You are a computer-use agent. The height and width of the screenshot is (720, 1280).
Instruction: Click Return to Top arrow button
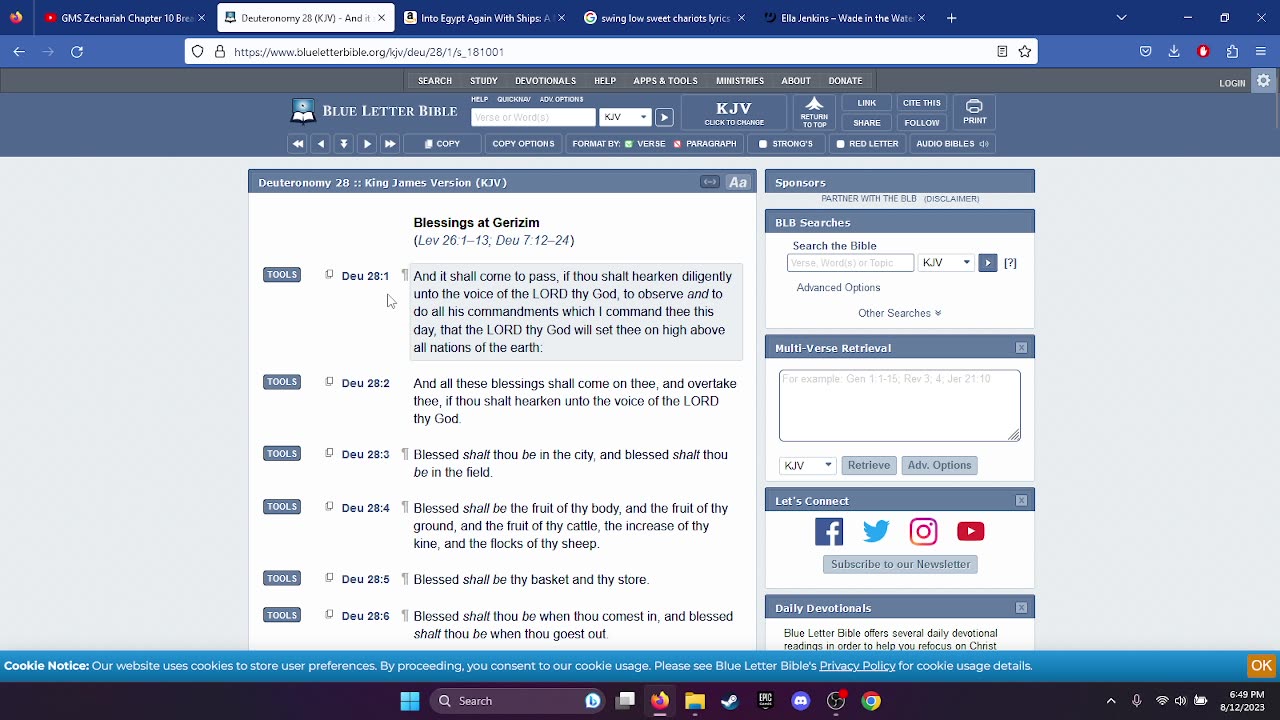[x=814, y=113]
